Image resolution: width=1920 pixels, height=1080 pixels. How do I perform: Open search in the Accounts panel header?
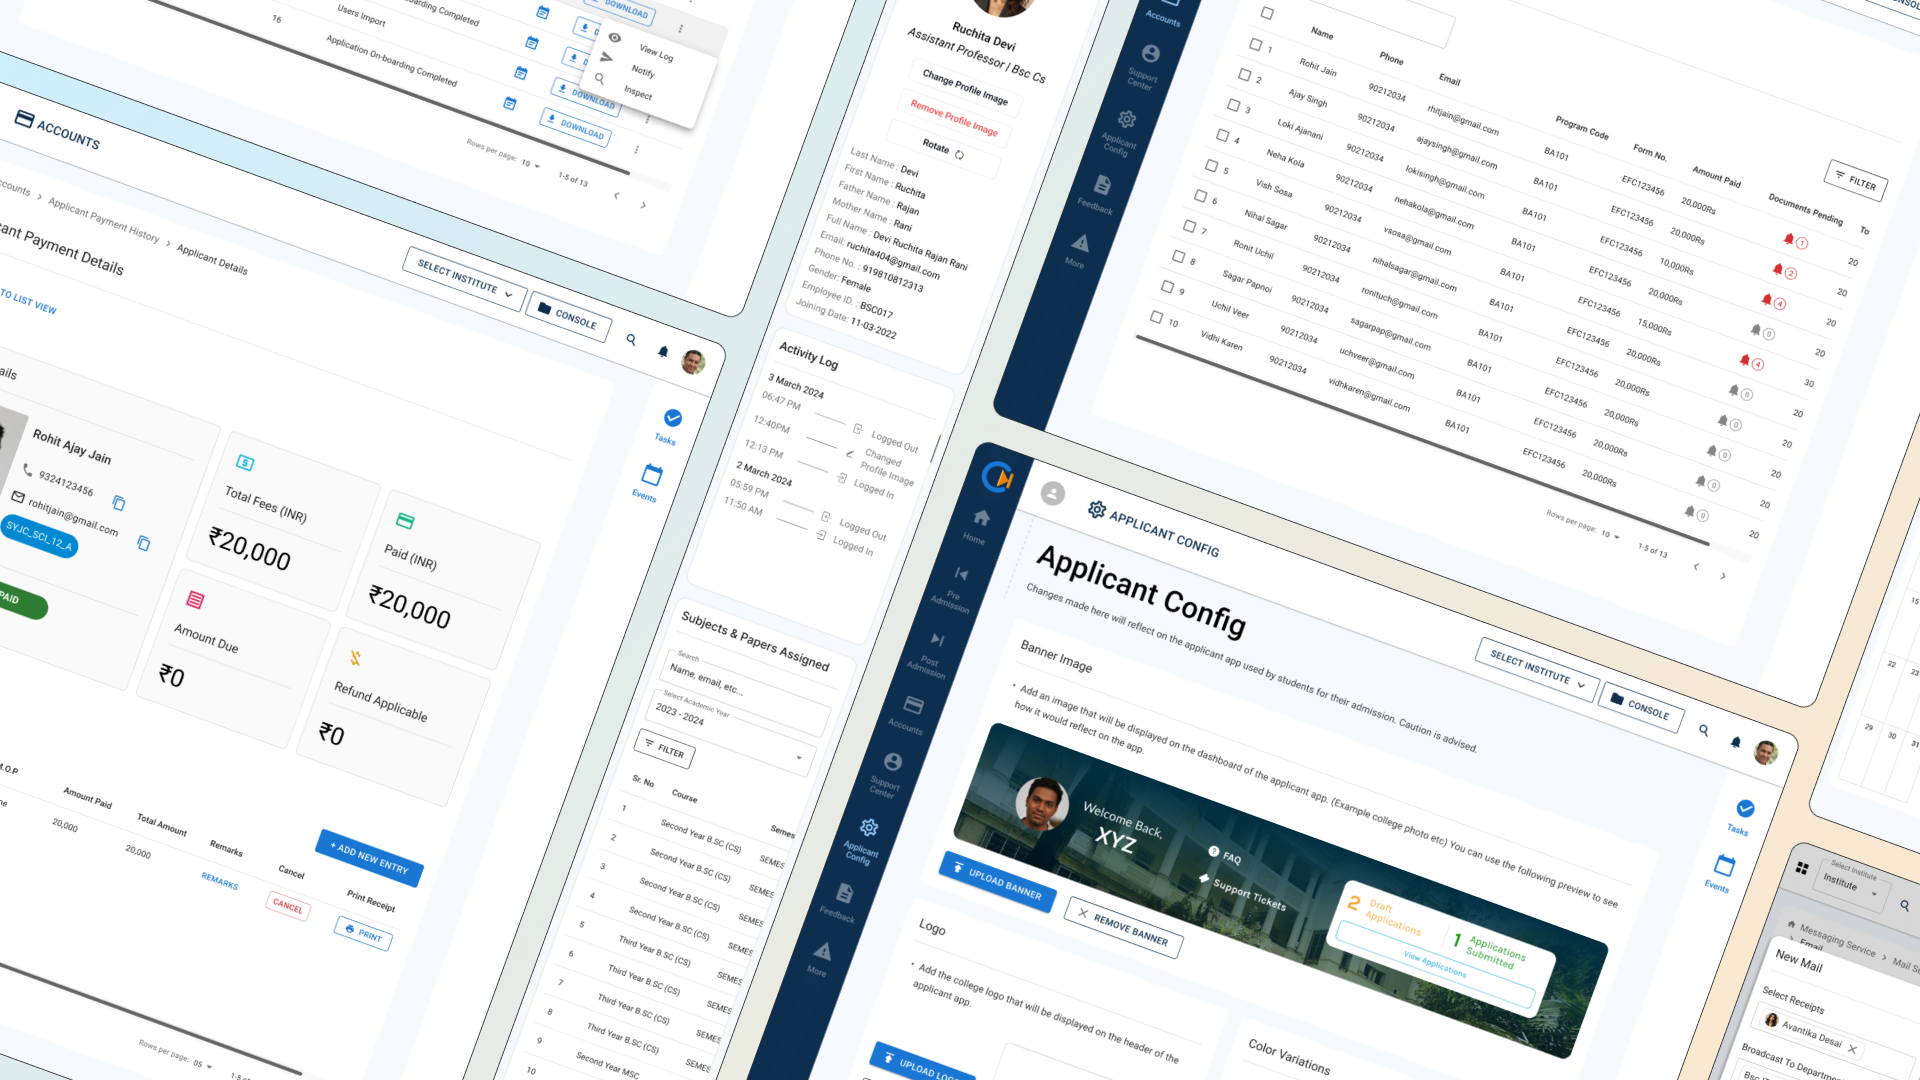coord(631,339)
